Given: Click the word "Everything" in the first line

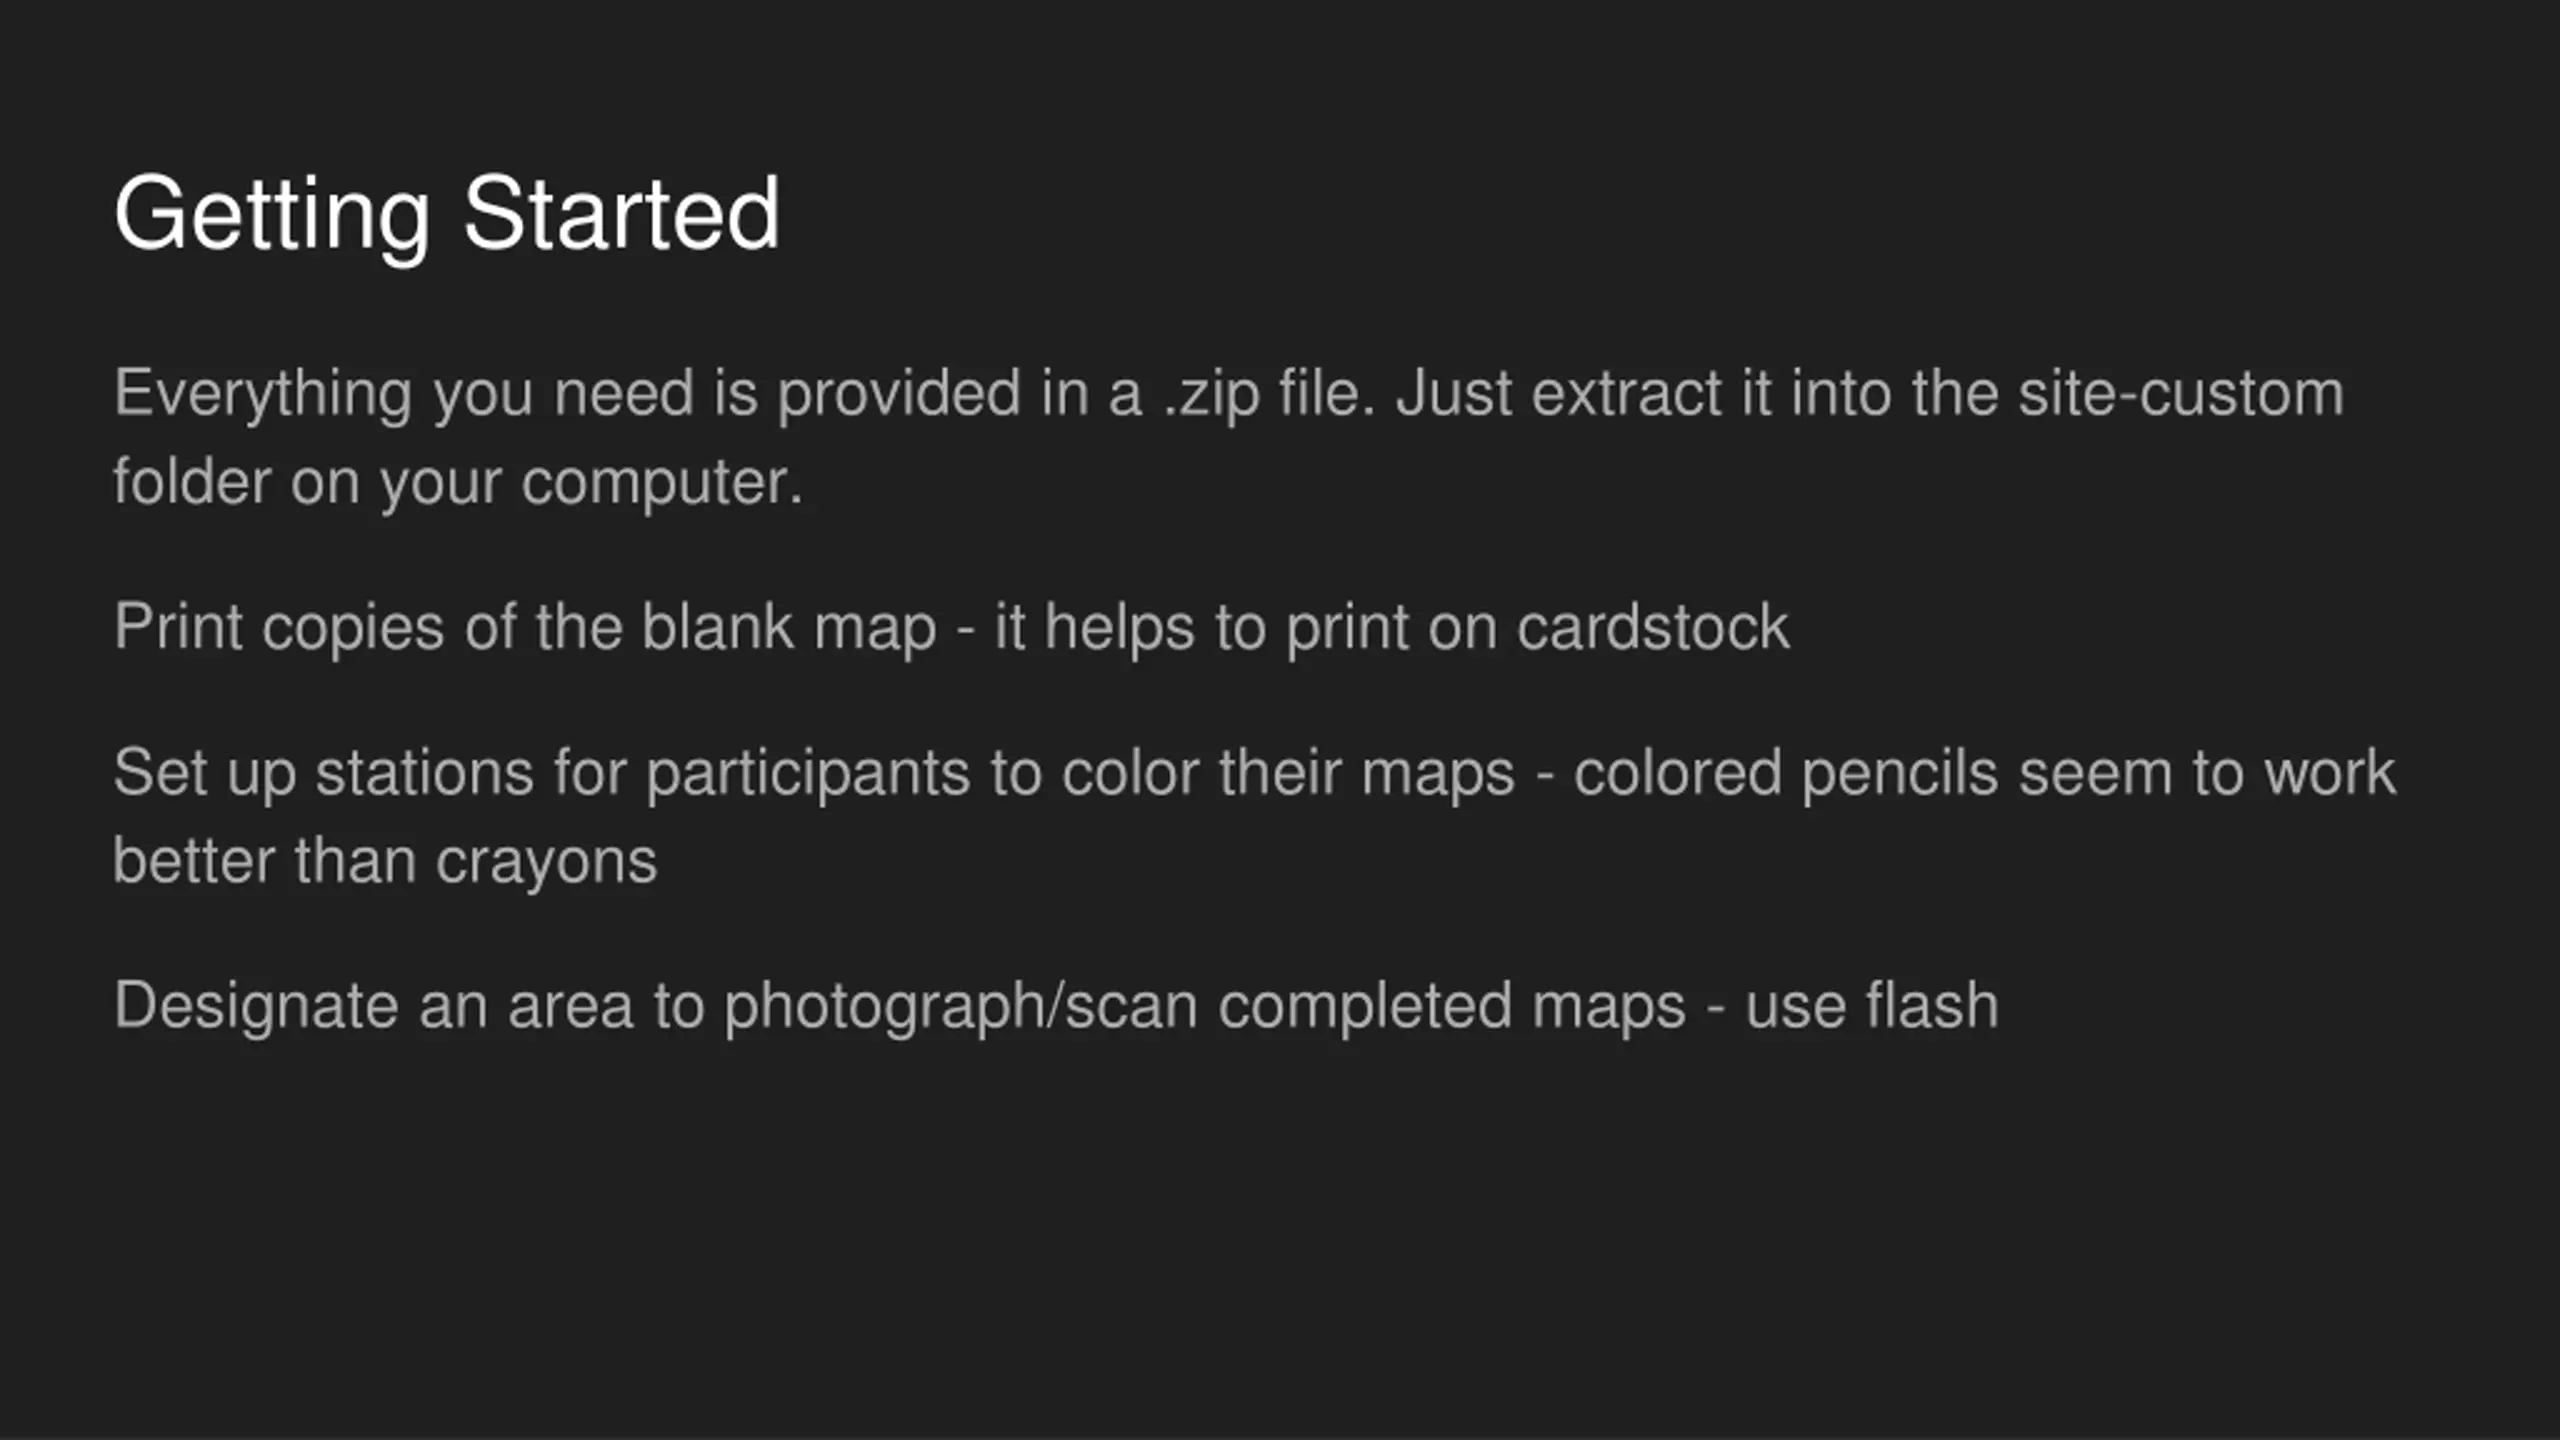Looking at the screenshot, I should click(x=263, y=396).
